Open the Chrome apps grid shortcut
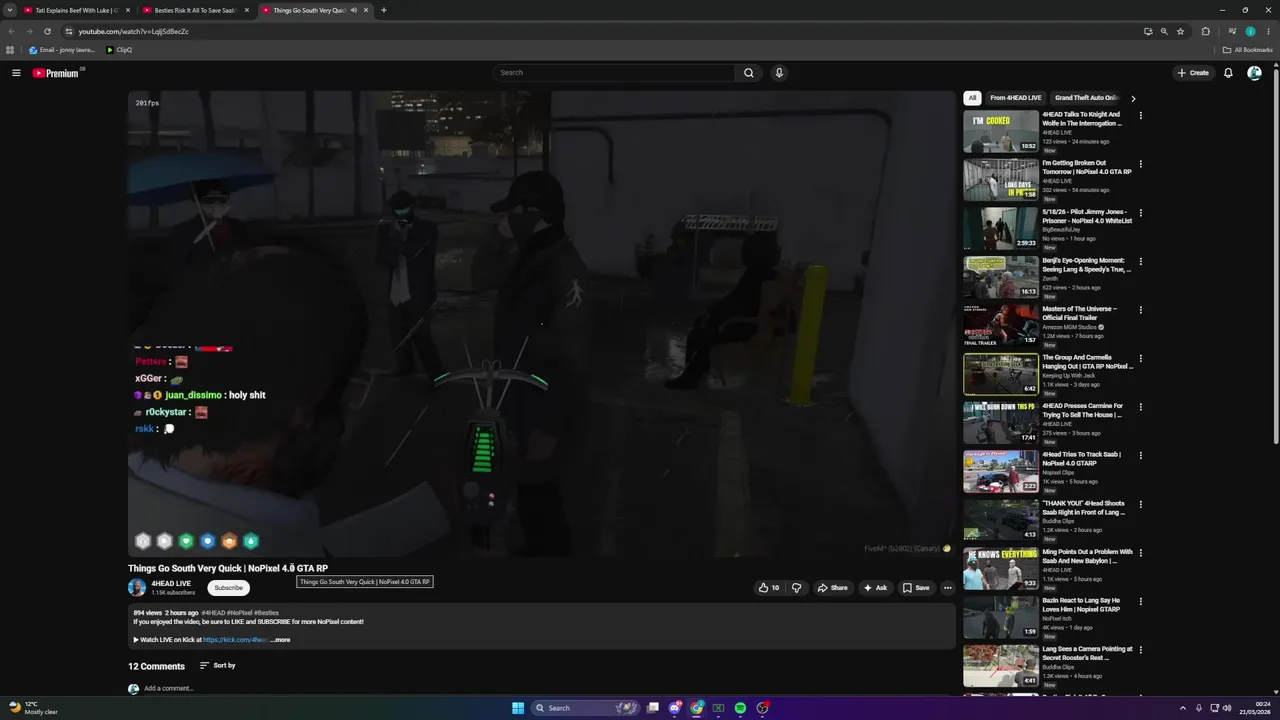Viewport: 1280px width, 720px height. (10, 50)
